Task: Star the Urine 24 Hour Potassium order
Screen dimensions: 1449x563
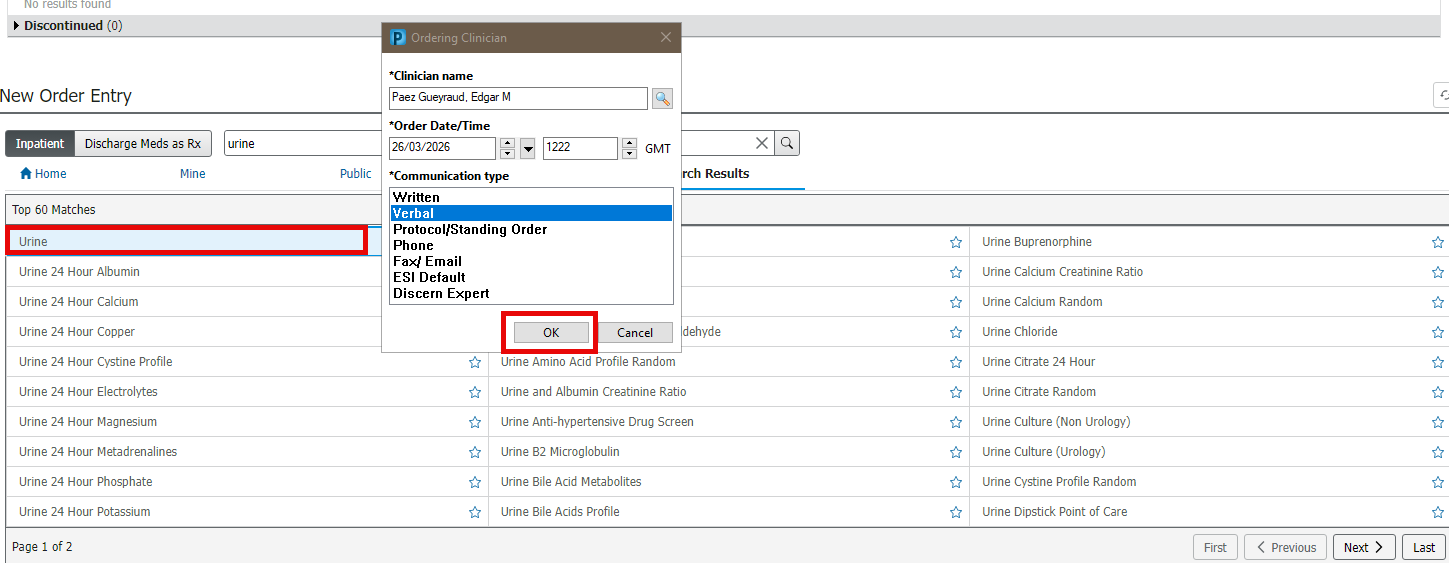Action: click(x=475, y=512)
